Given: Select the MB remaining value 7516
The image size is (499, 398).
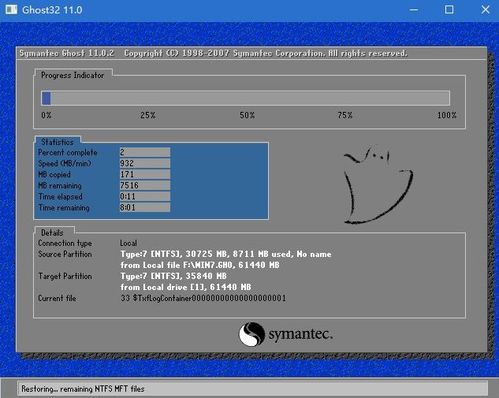Looking at the screenshot, I should (x=145, y=185).
